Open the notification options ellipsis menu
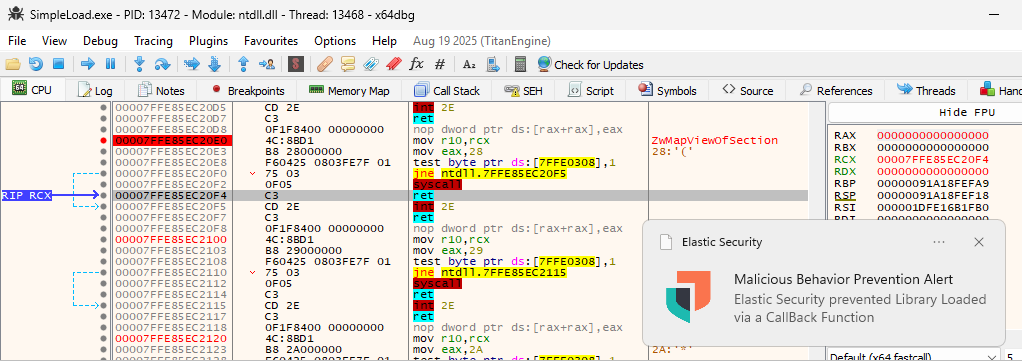This screenshot has height=361, width=1022. coord(939,242)
